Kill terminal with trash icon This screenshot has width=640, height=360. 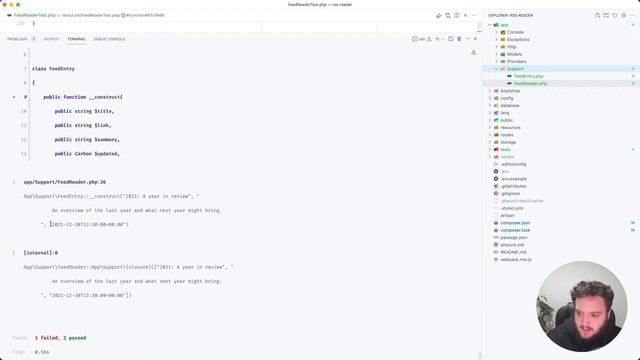point(459,39)
